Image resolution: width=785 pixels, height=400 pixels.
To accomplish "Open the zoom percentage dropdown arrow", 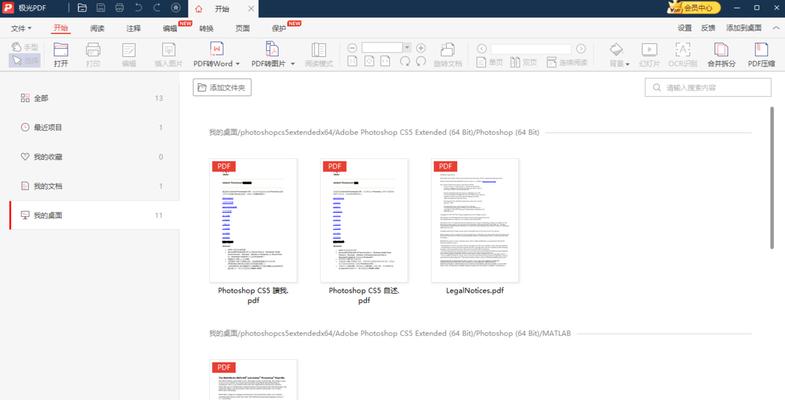I will [407, 48].
